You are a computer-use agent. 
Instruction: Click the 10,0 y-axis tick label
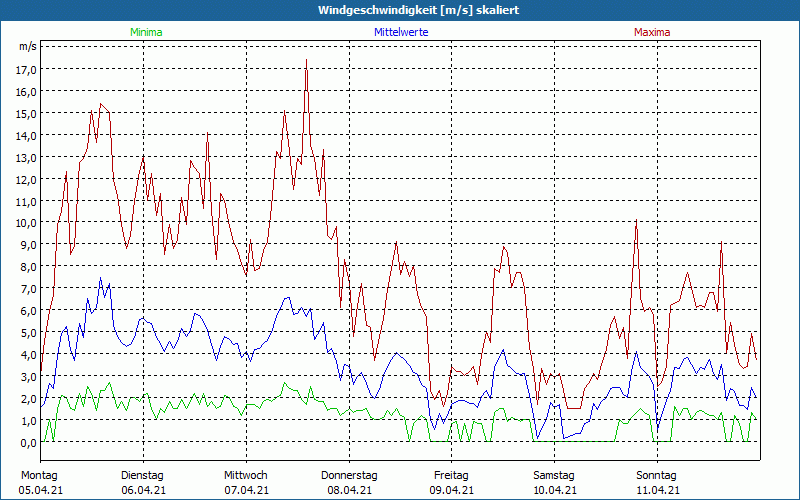(x=27, y=223)
